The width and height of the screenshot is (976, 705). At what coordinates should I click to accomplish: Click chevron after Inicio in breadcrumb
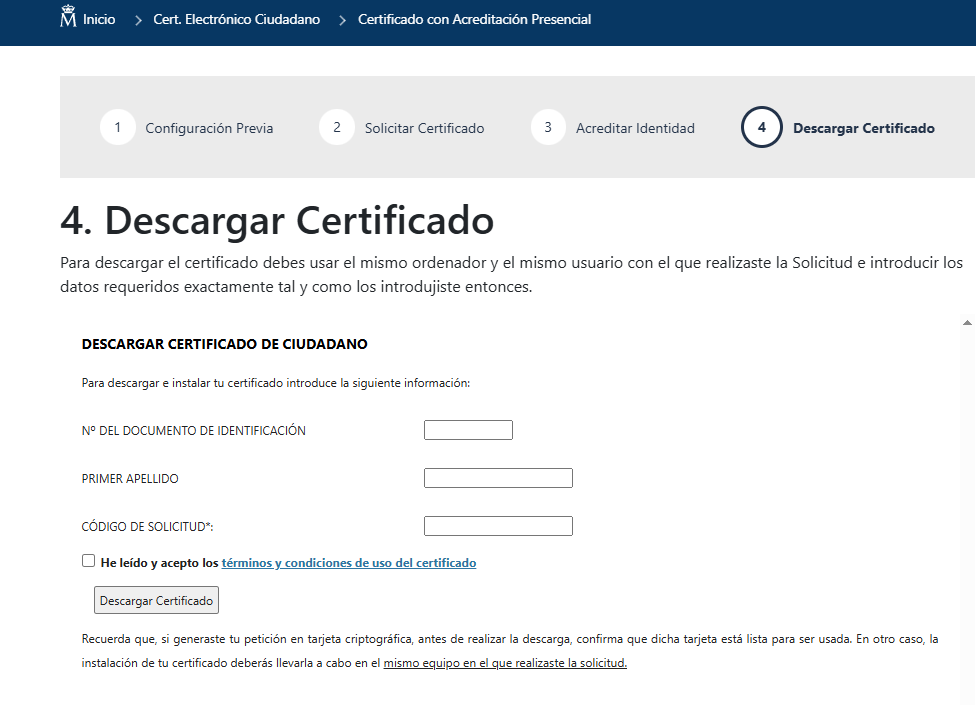tap(138, 21)
